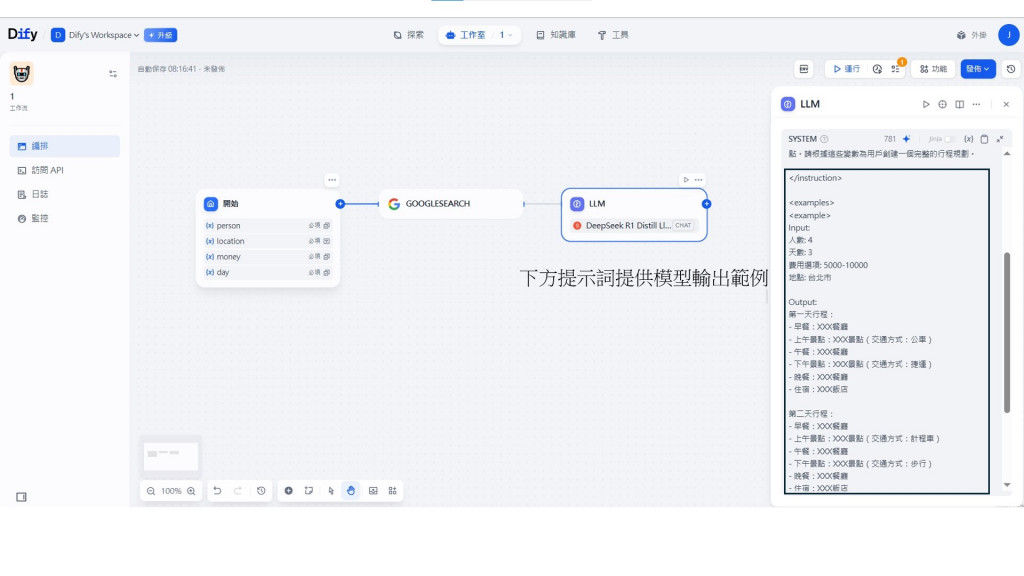Click the location variable row
The height and width of the screenshot is (576, 1024).
[x=268, y=241]
